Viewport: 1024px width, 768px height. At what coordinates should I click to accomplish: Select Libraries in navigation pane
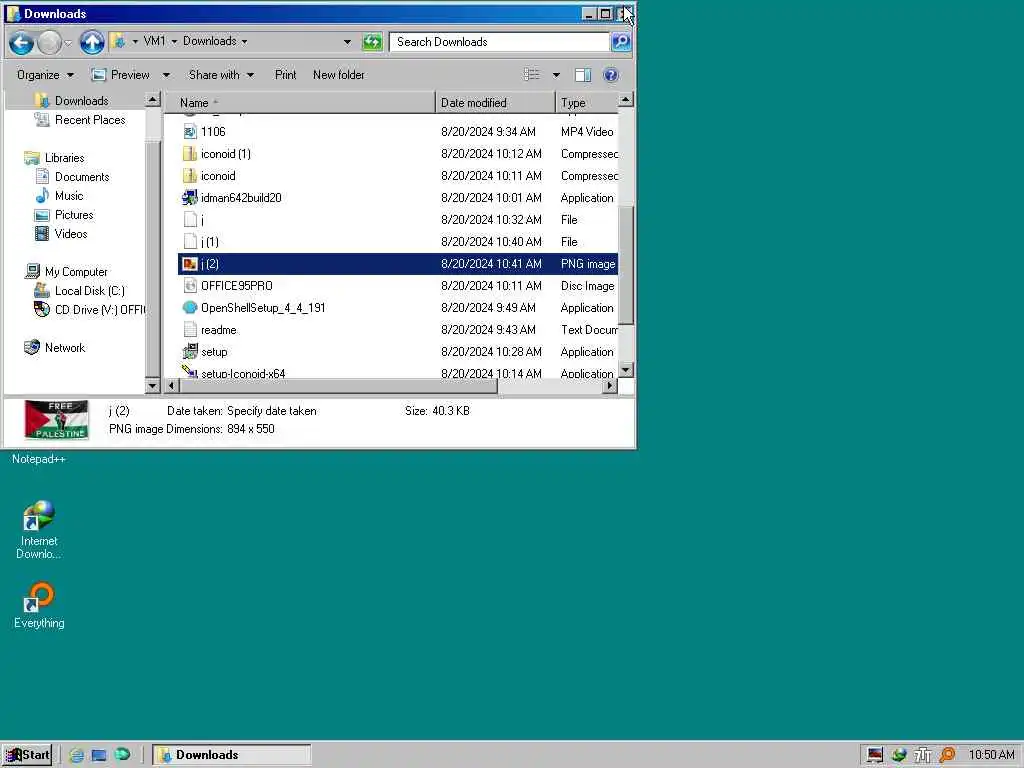coord(64,157)
